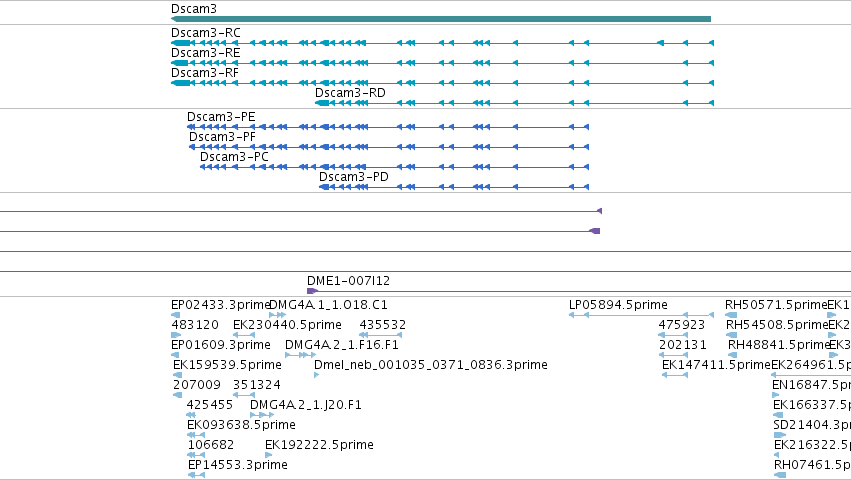Select the DMG4A.2_1.F16.F1 feature label
851x480 pixels.
(342, 345)
